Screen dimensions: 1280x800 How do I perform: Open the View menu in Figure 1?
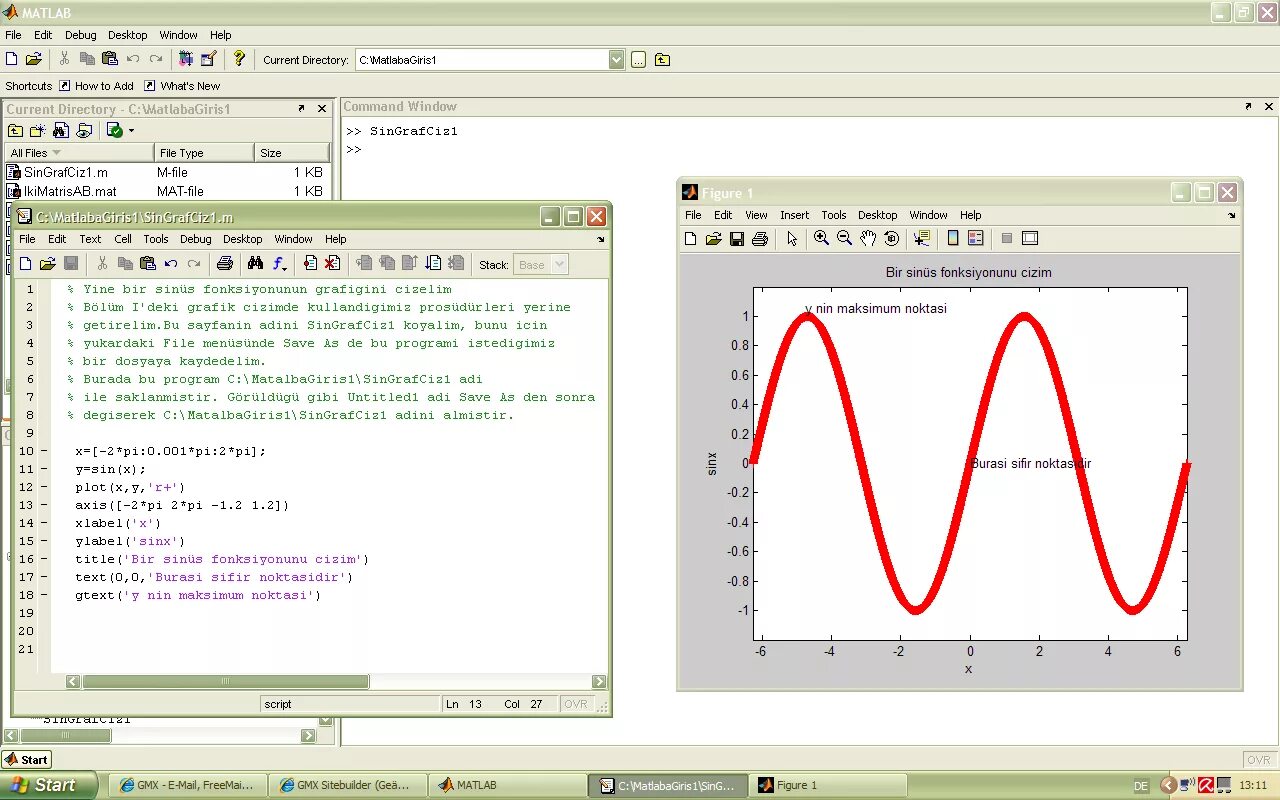(x=756, y=215)
